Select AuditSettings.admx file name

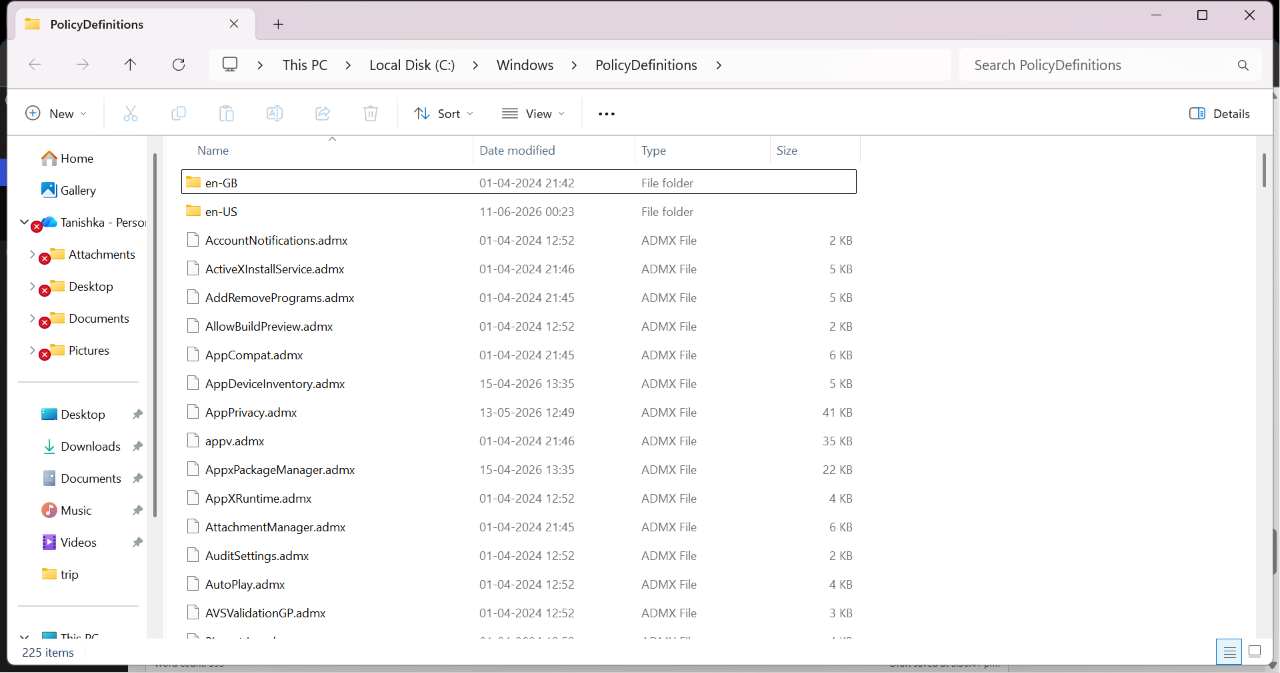(x=257, y=556)
